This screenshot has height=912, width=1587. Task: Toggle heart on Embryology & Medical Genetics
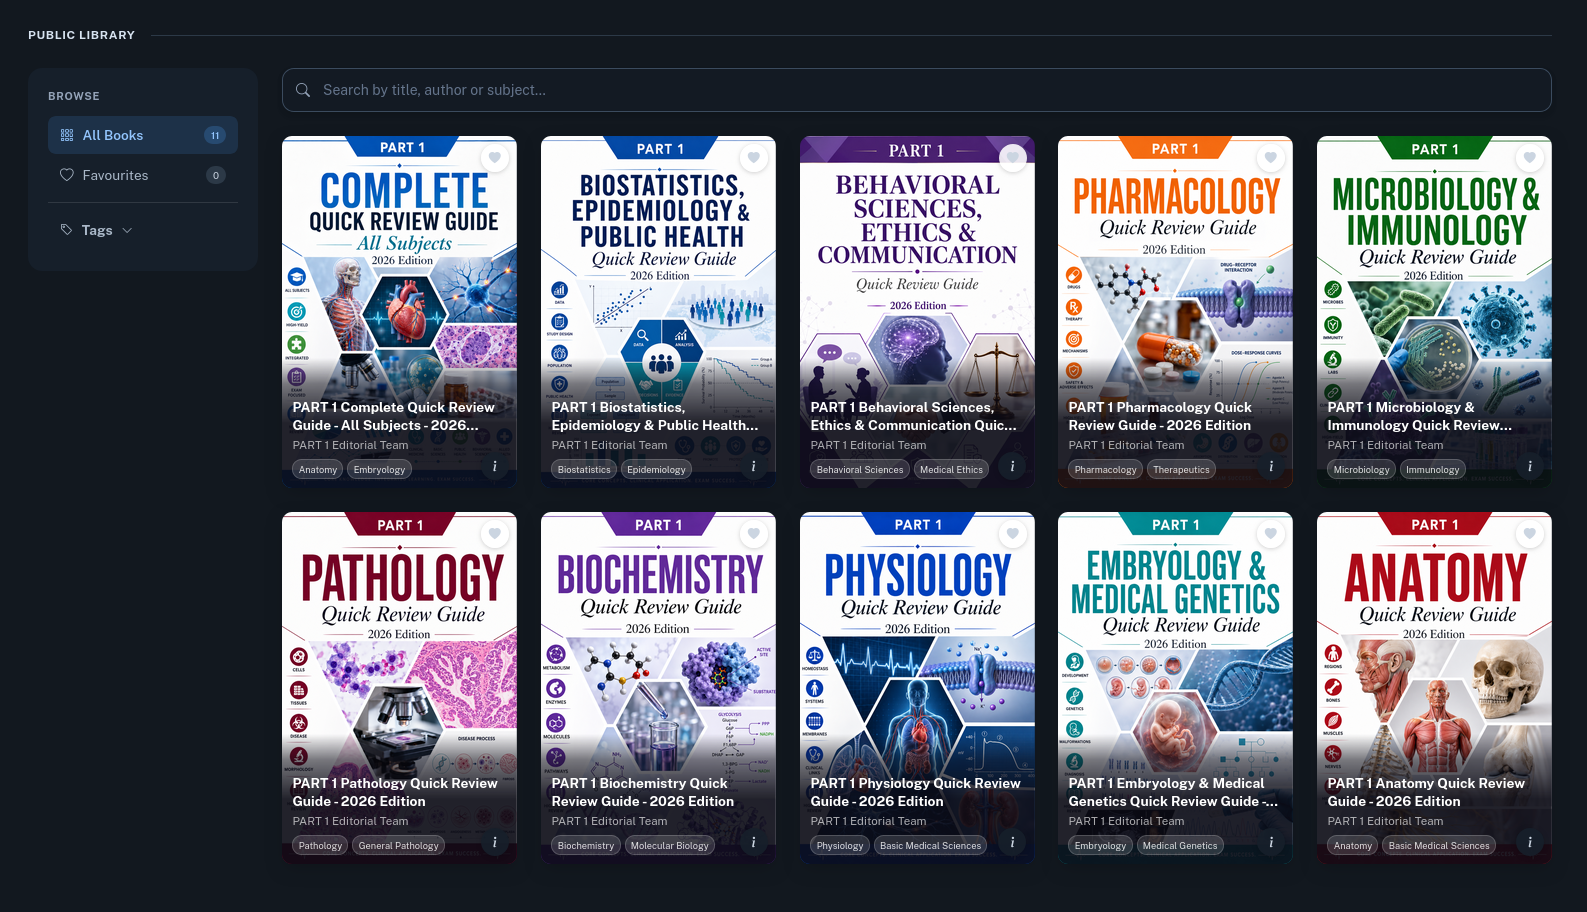(1271, 534)
